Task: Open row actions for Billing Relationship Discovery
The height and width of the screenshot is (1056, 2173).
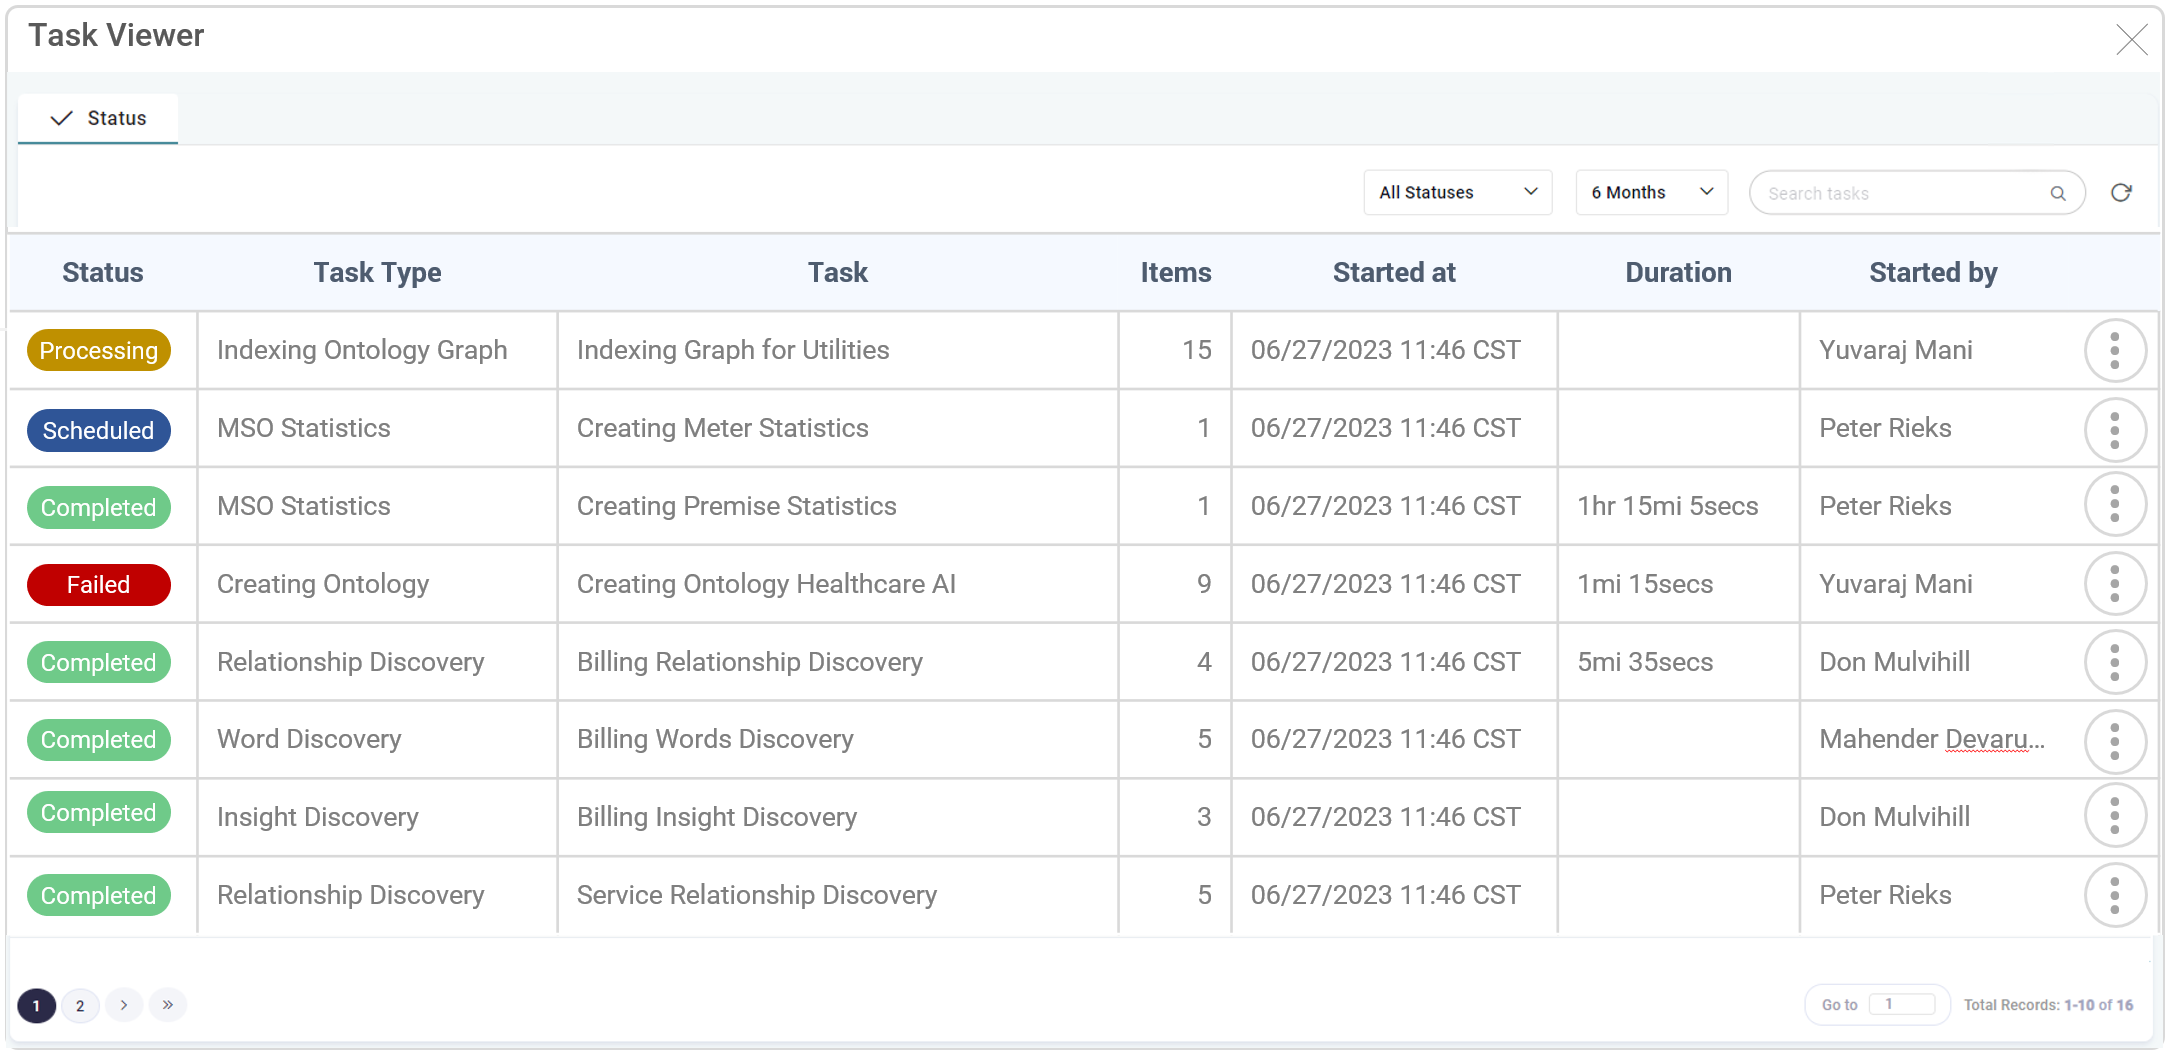Action: 2114,662
